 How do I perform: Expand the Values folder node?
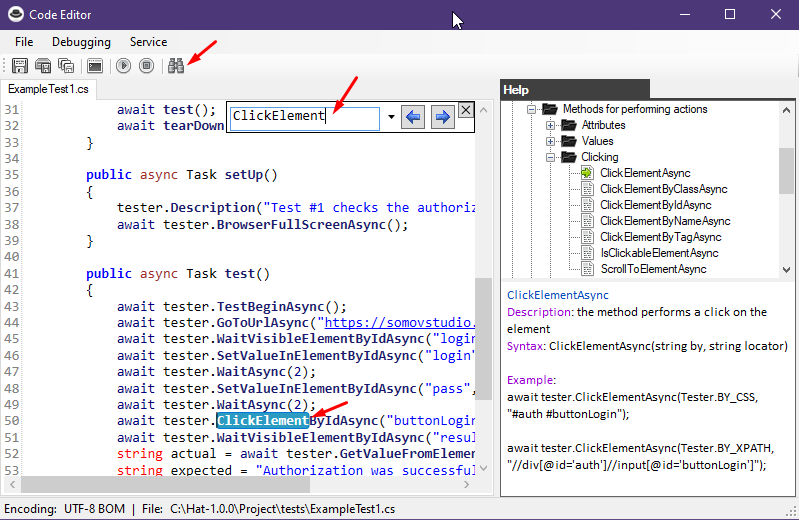point(550,141)
